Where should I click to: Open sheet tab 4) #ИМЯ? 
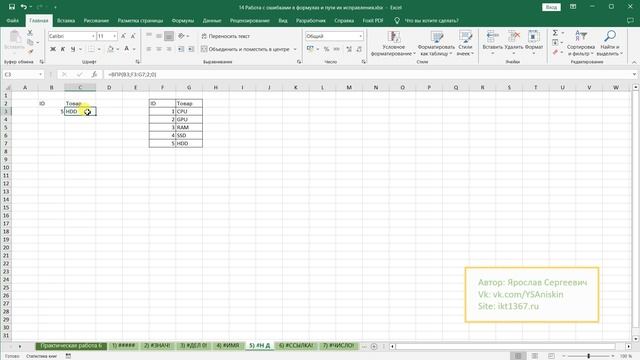[x=227, y=346]
